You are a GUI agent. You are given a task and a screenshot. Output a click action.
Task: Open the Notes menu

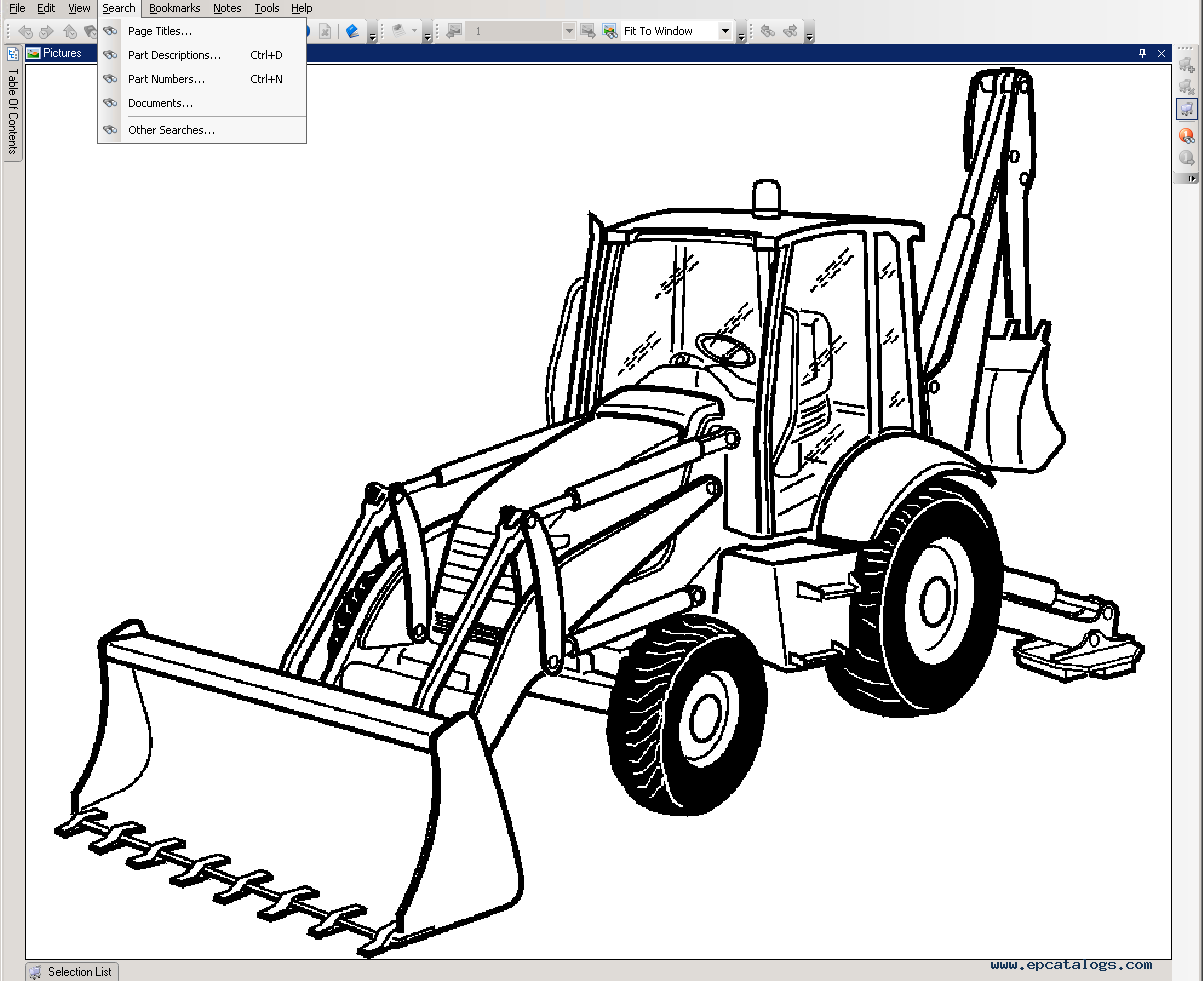point(227,8)
